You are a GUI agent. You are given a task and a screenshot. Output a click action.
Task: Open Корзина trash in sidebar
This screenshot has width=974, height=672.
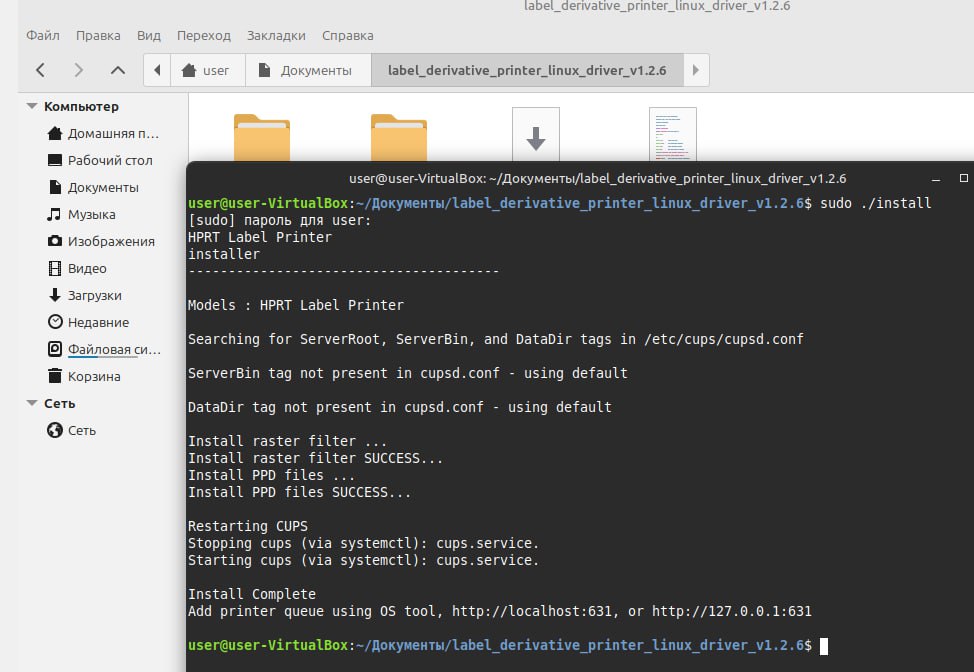point(94,376)
